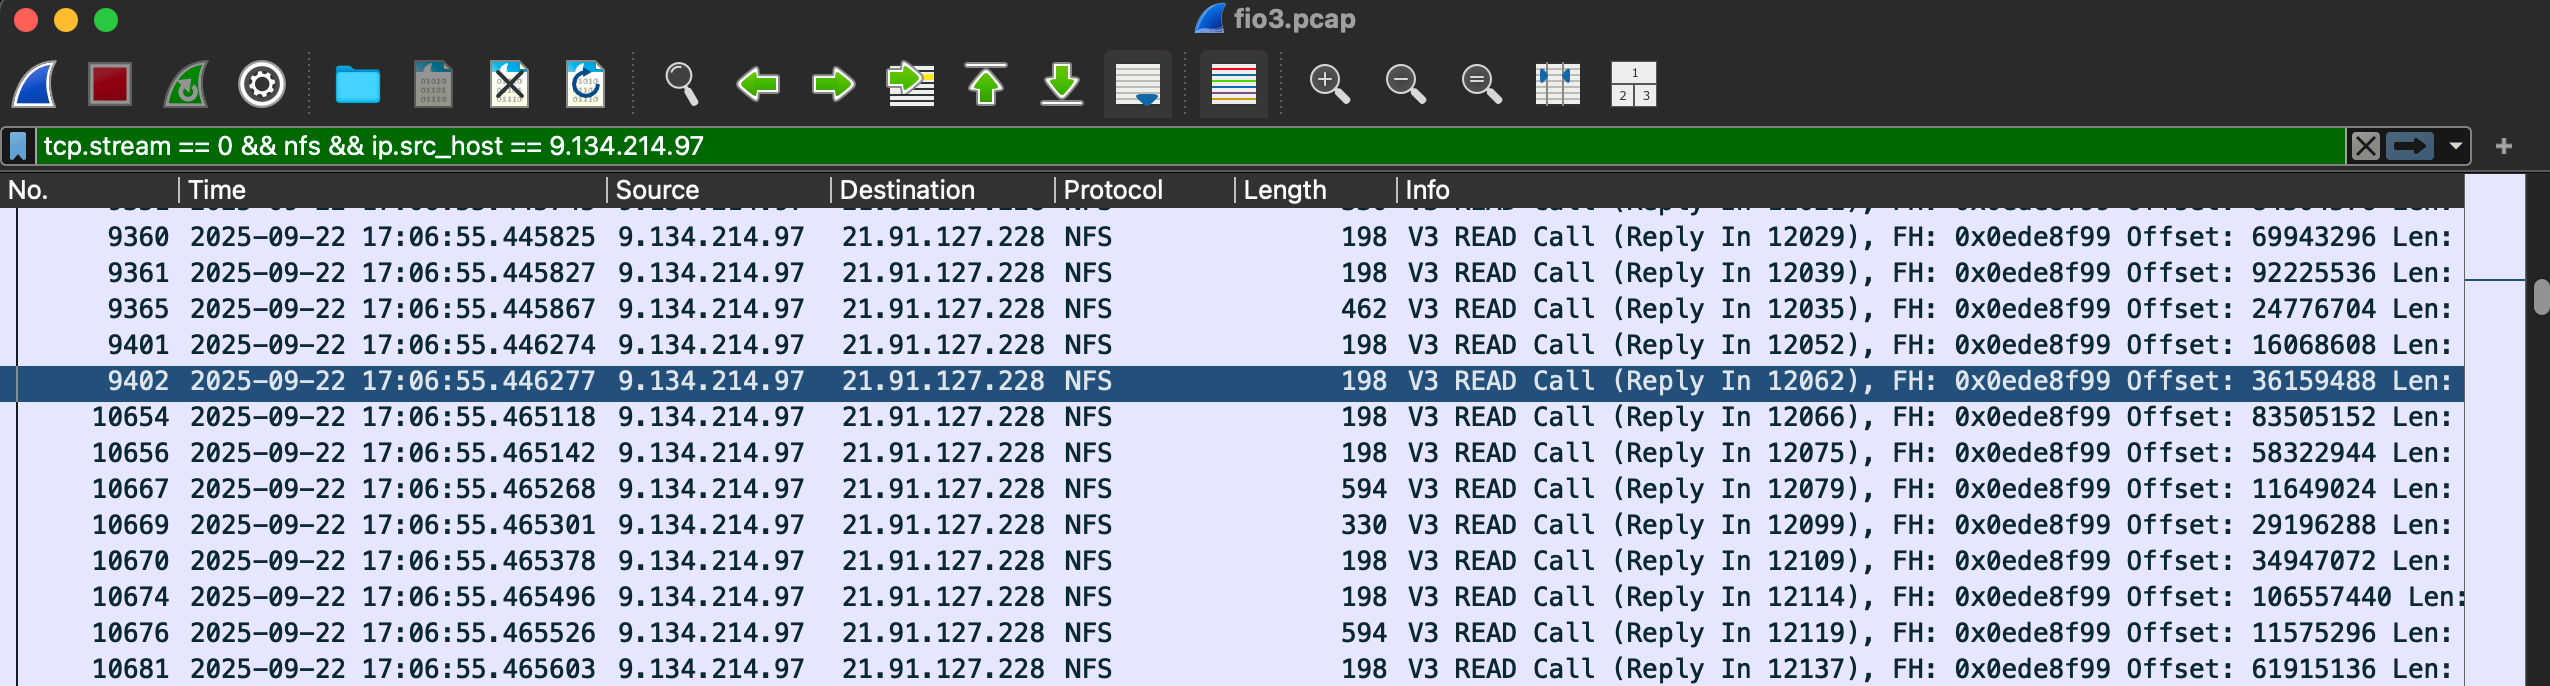The height and width of the screenshot is (686, 2550).
Task: Restart the current capture
Action: coord(186,84)
